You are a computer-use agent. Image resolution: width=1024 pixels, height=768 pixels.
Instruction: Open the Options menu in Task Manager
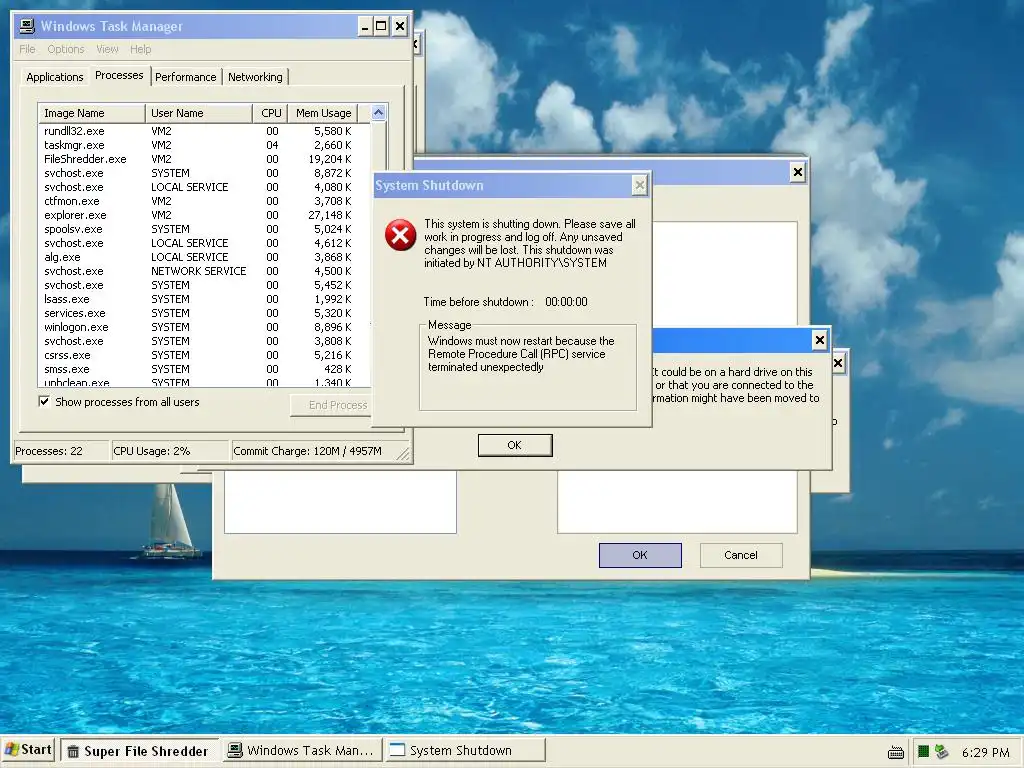click(x=65, y=49)
